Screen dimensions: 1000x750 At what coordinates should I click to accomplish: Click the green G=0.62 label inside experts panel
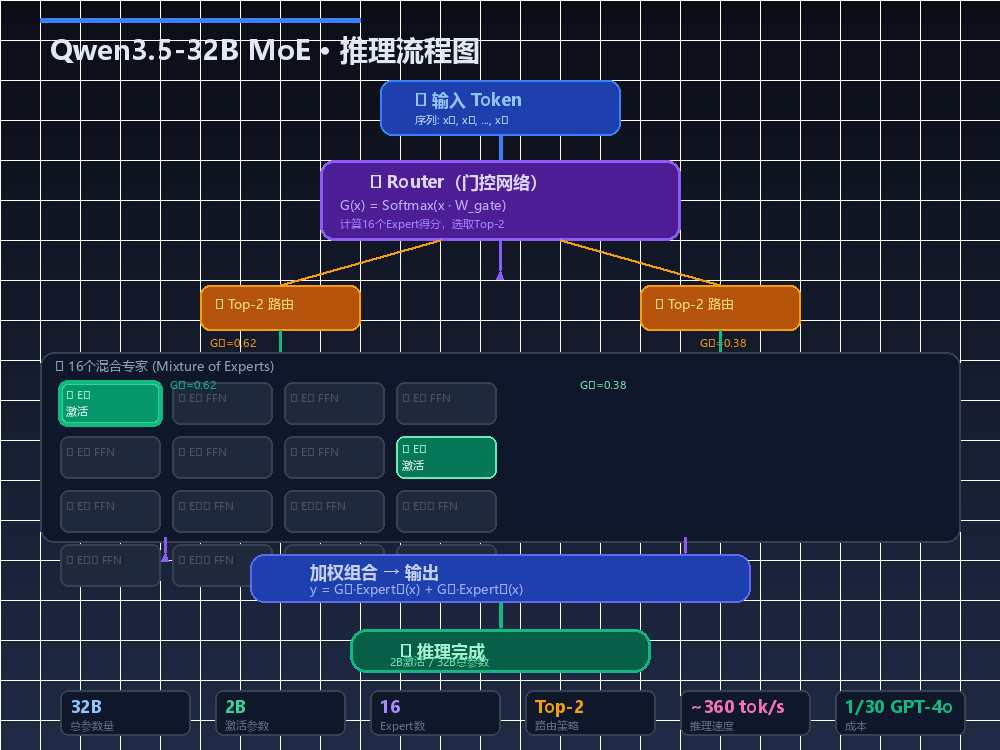[x=193, y=385]
